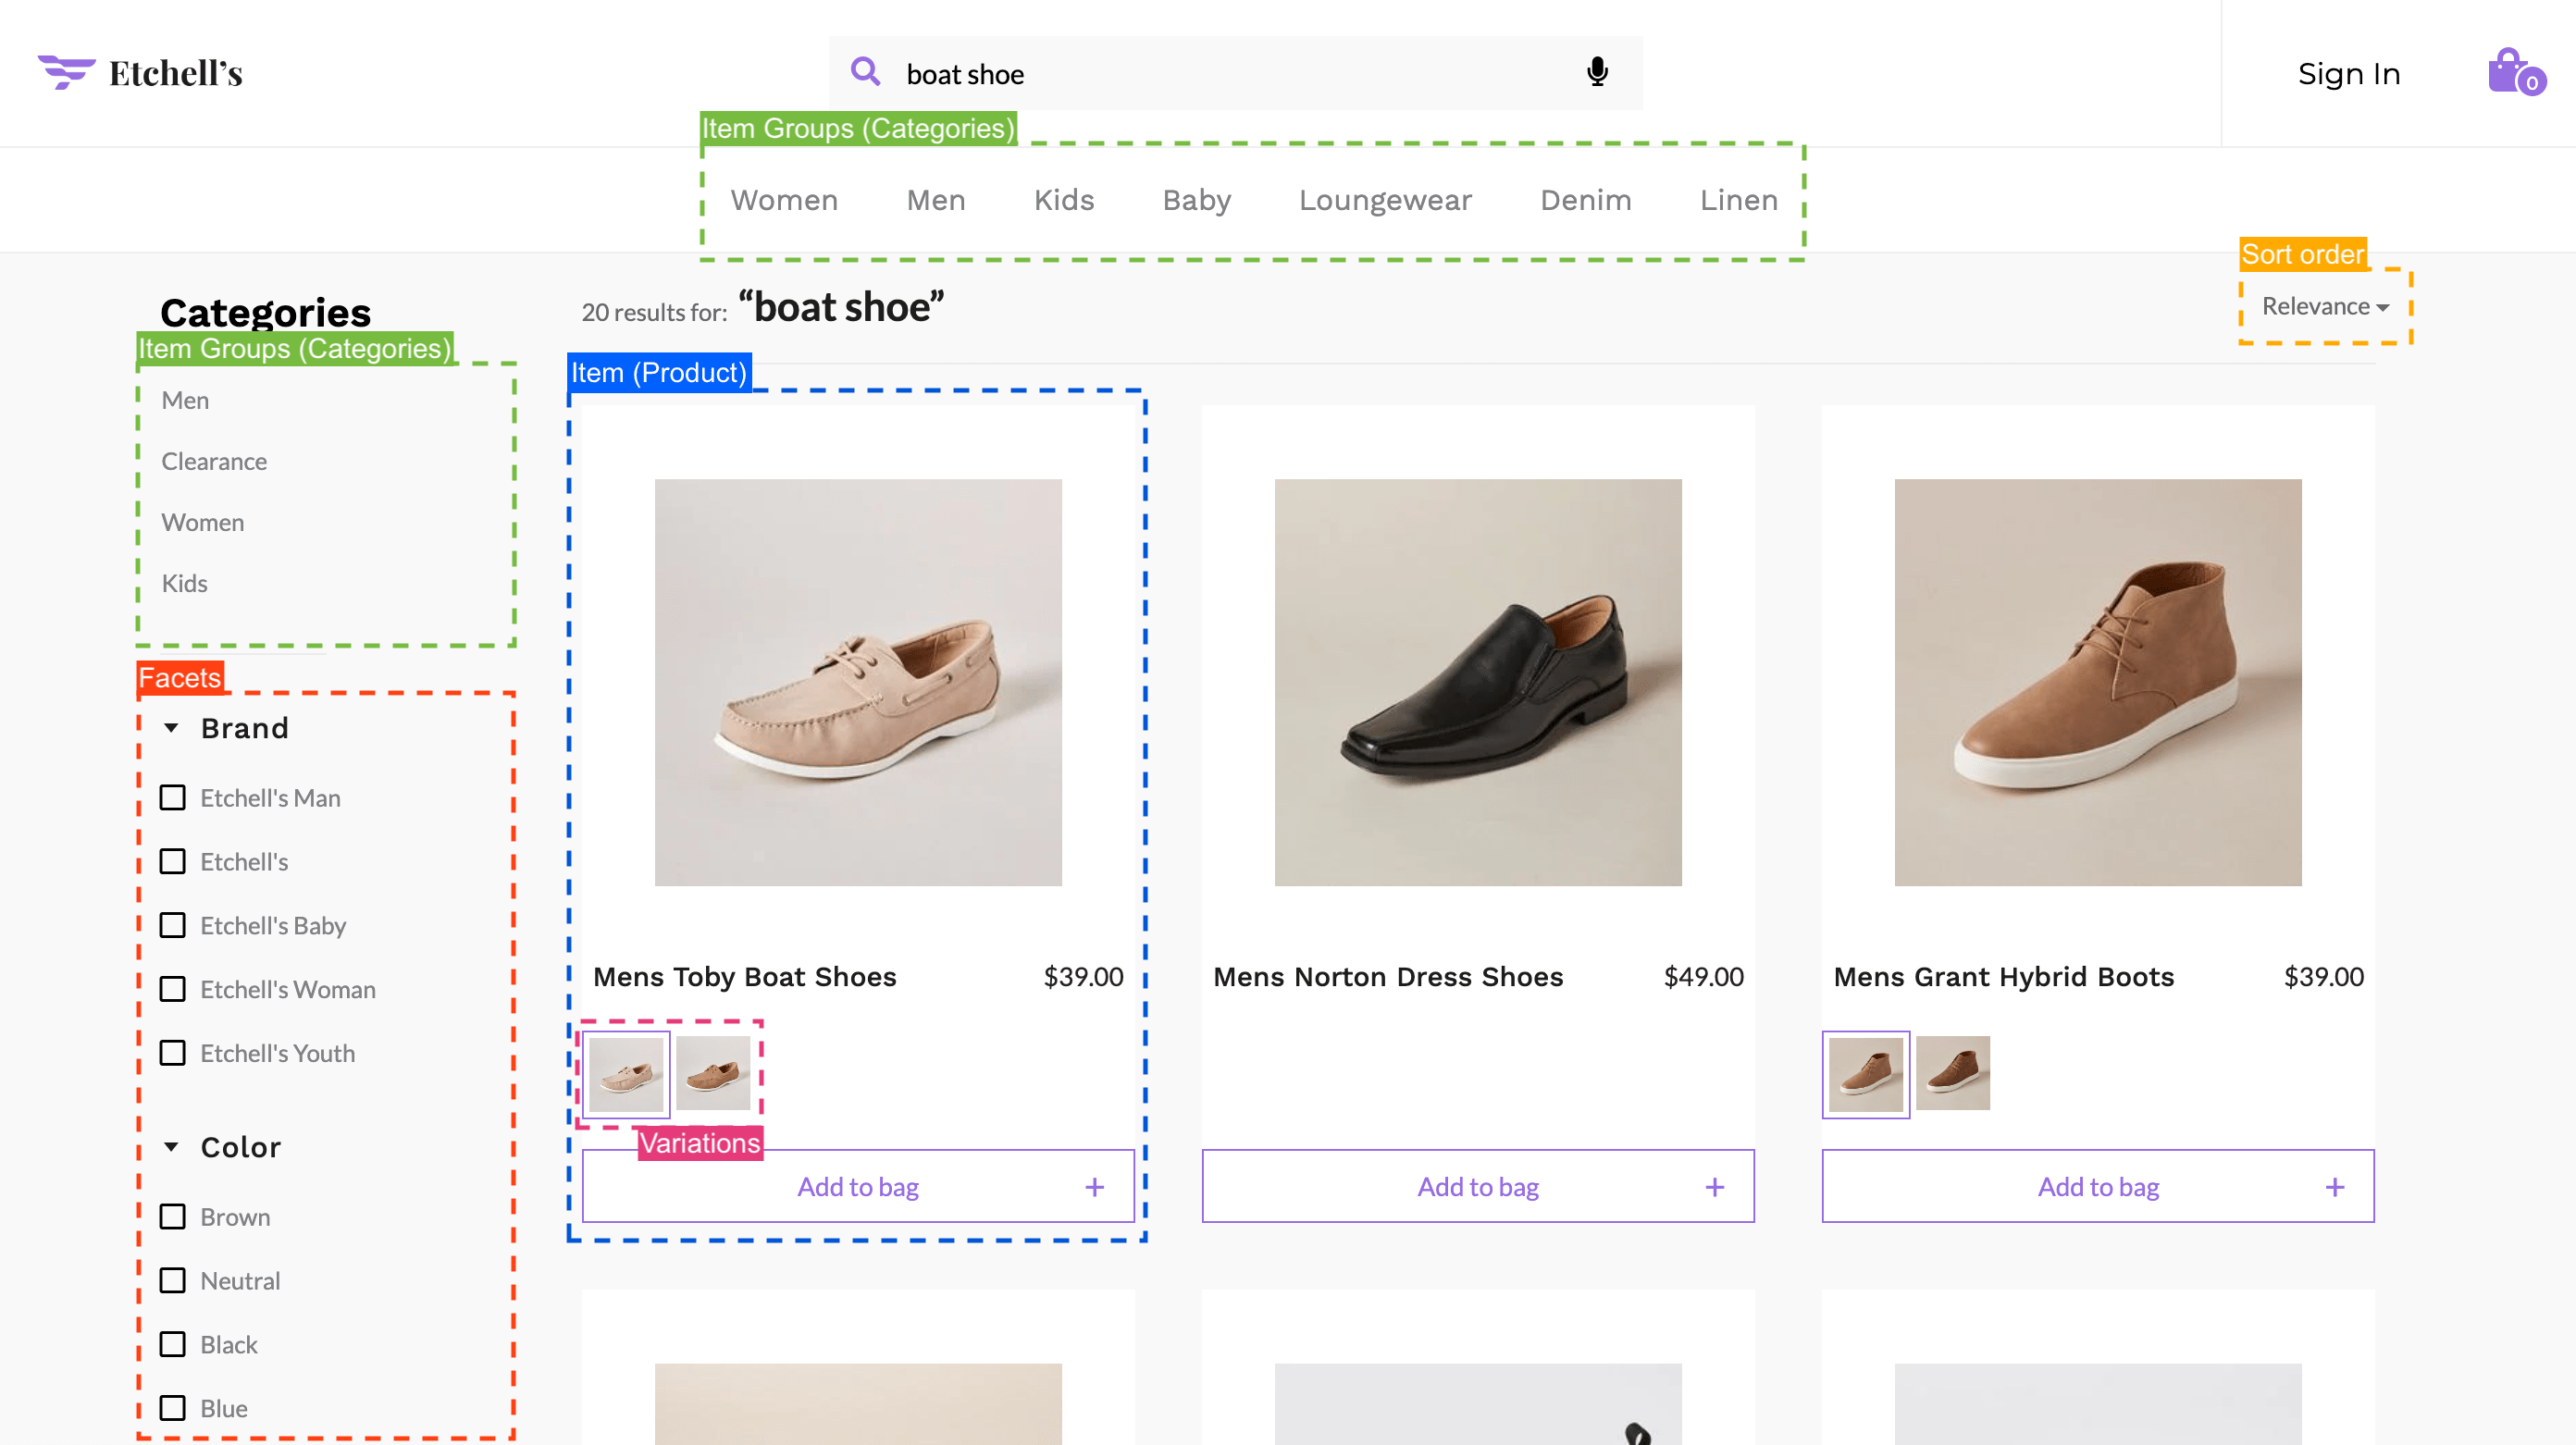The height and width of the screenshot is (1445, 2576).
Task: Click the boat shoe search input field
Action: (x=1236, y=73)
